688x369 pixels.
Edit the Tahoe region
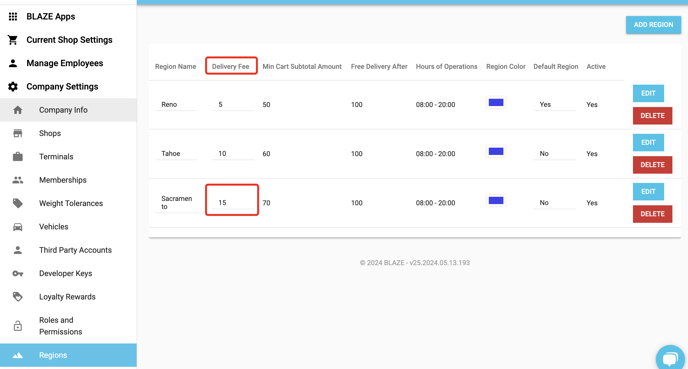click(648, 143)
